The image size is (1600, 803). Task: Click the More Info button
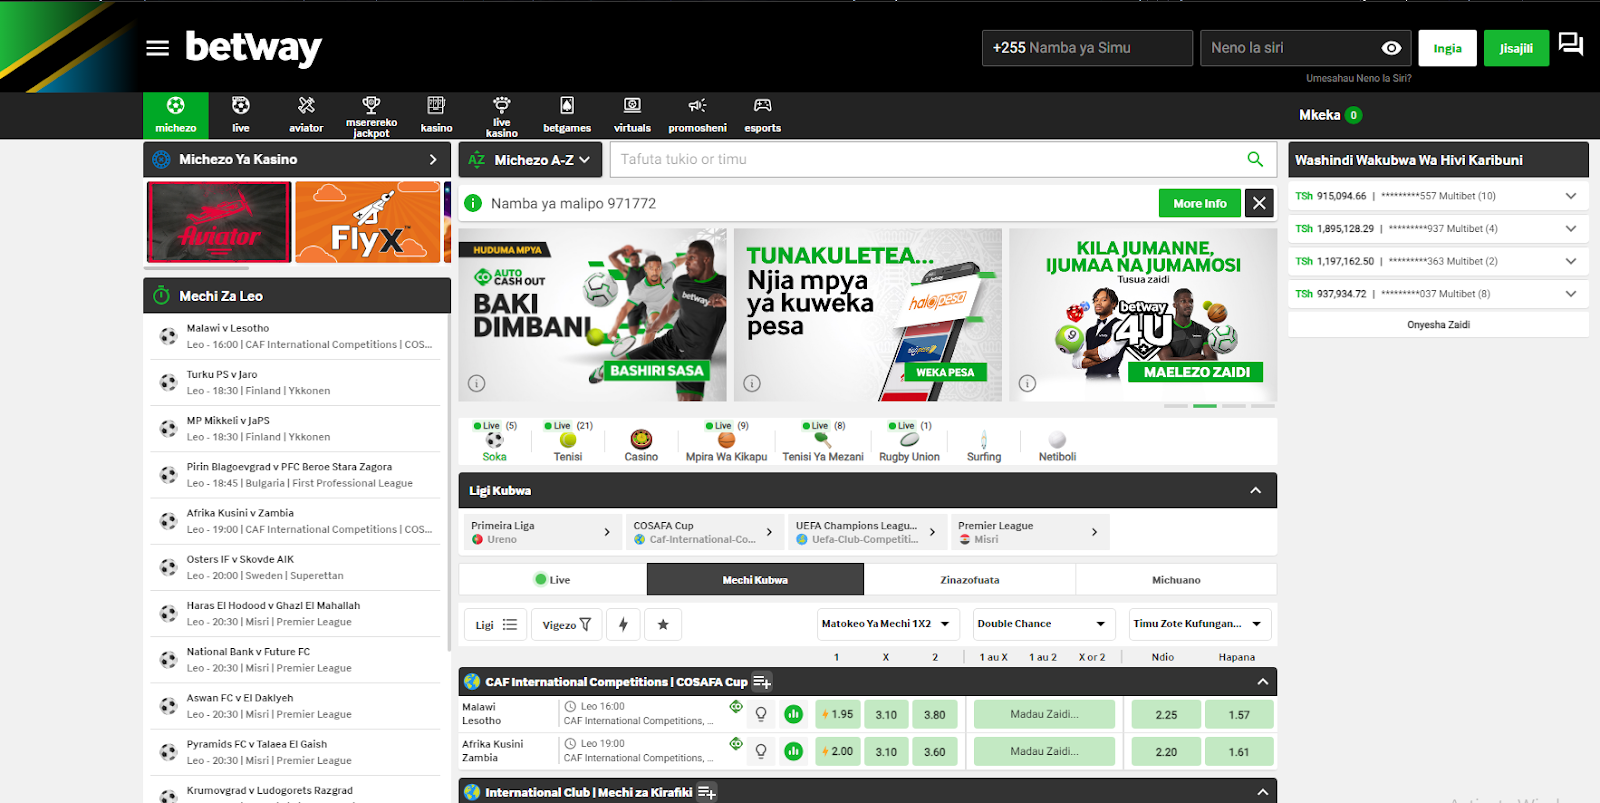(x=1200, y=203)
